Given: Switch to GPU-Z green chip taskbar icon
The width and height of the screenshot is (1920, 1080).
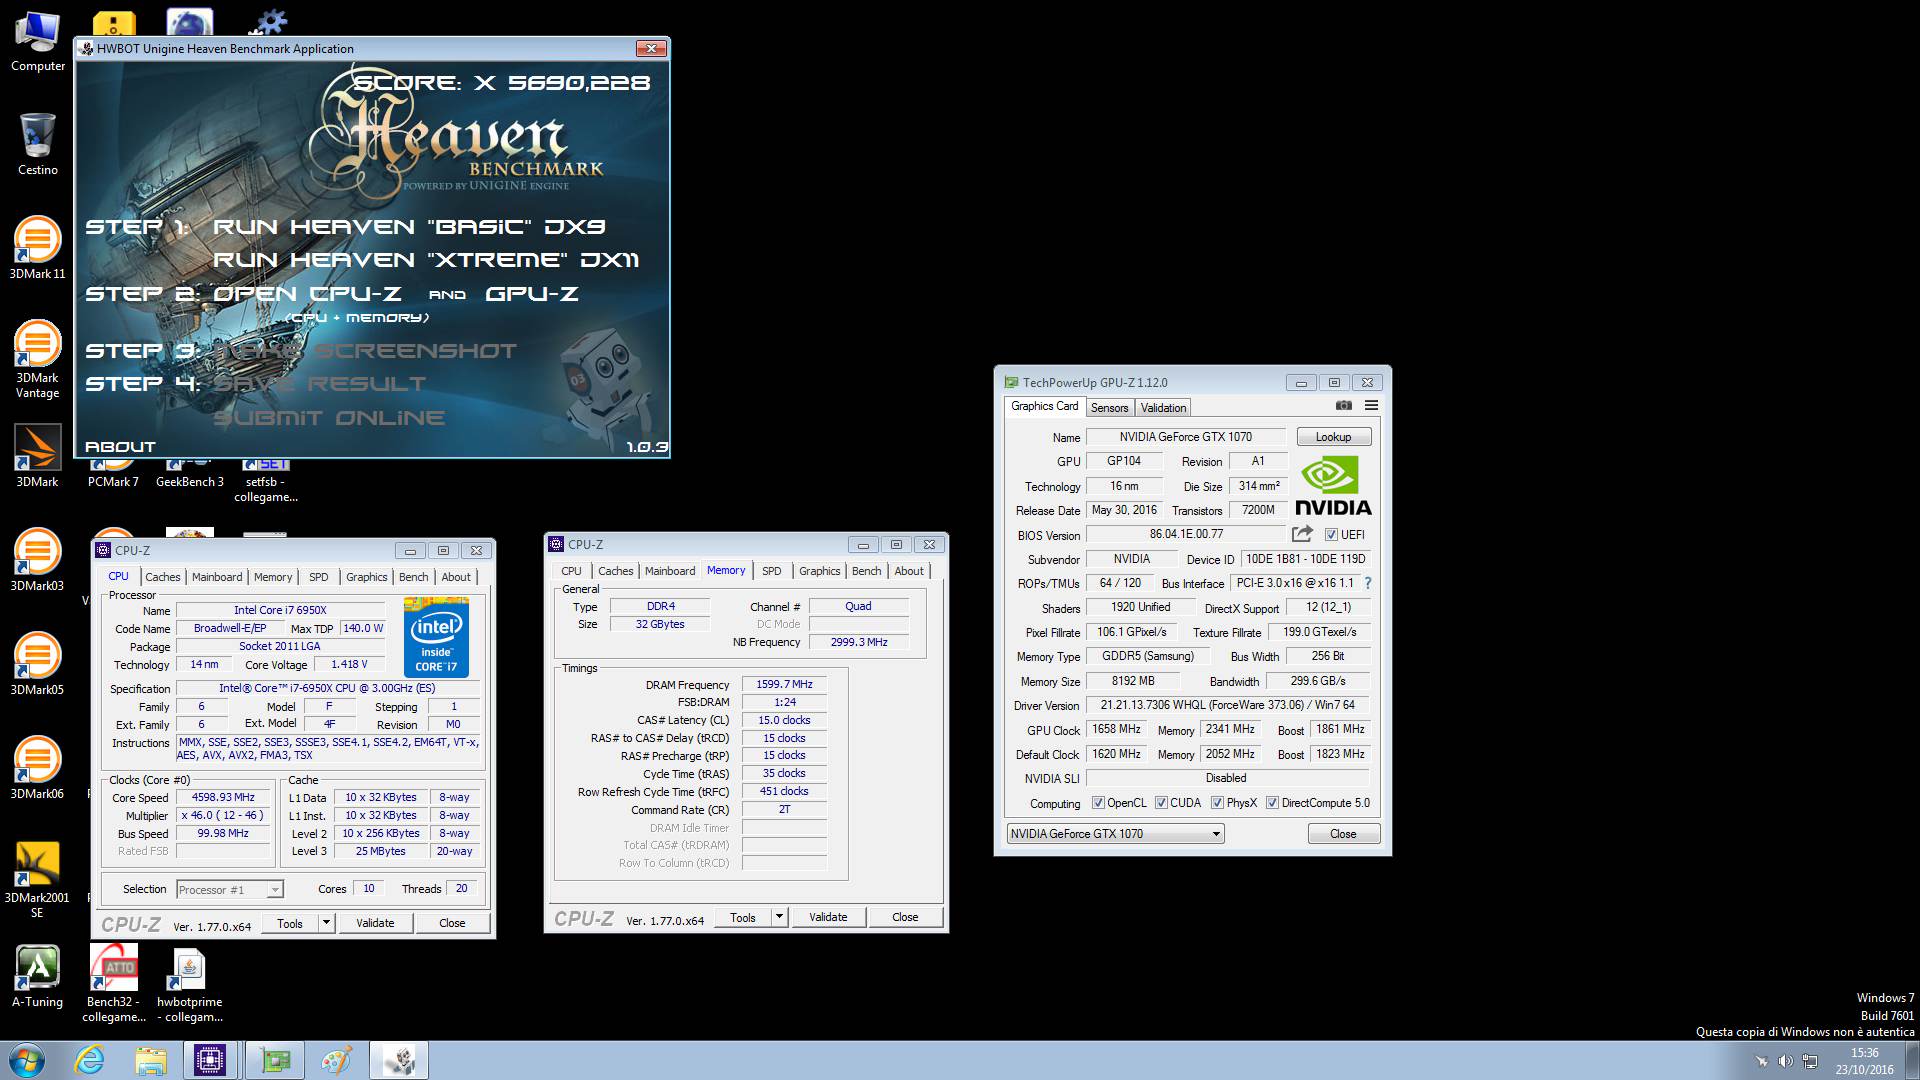Looking at the screenshot, I should click(x=274, y=1060).
